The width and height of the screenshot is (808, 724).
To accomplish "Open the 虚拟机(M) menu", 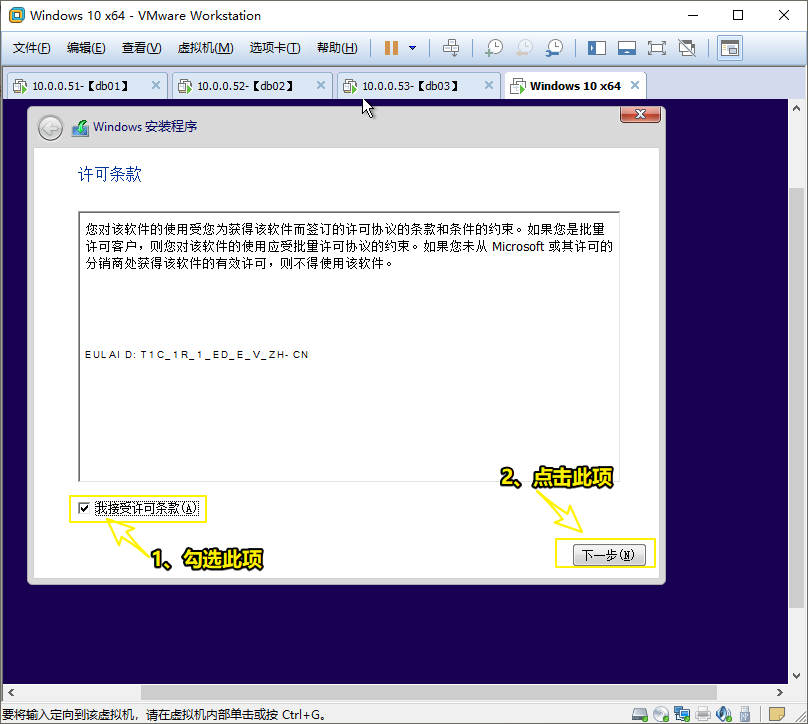I will pyautogui.click(x=205, y=48).
